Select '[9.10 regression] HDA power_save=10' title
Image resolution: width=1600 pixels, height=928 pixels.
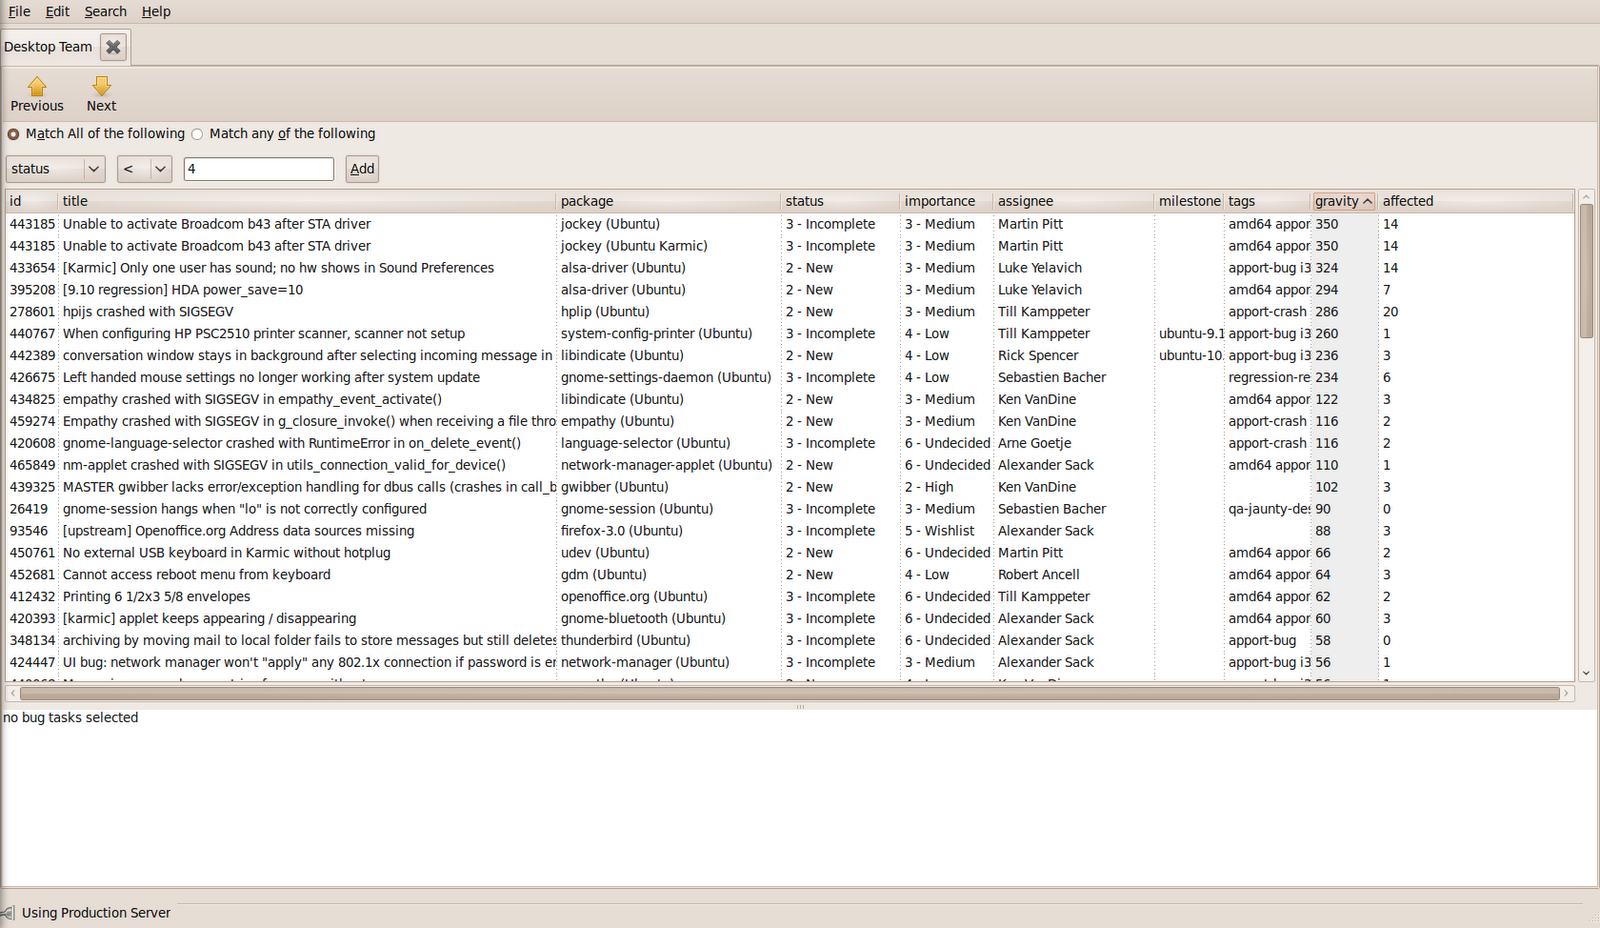point(183,290)
